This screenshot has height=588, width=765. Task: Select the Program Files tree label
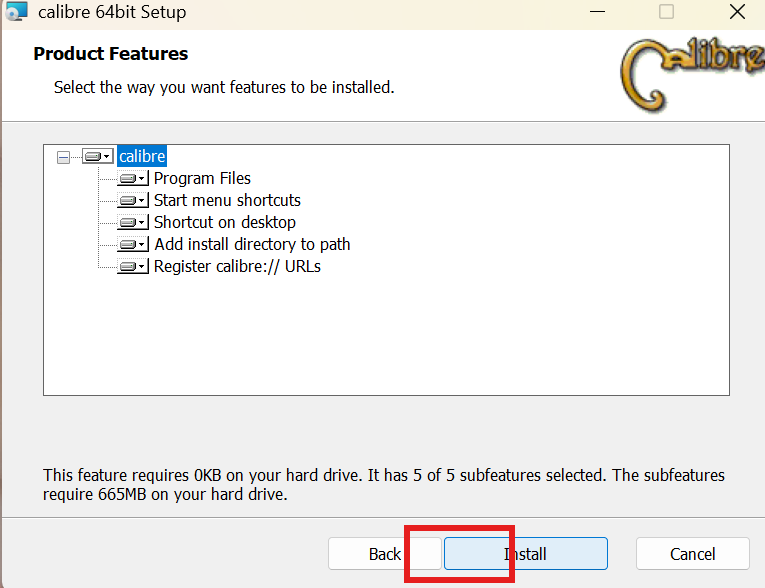202,179
